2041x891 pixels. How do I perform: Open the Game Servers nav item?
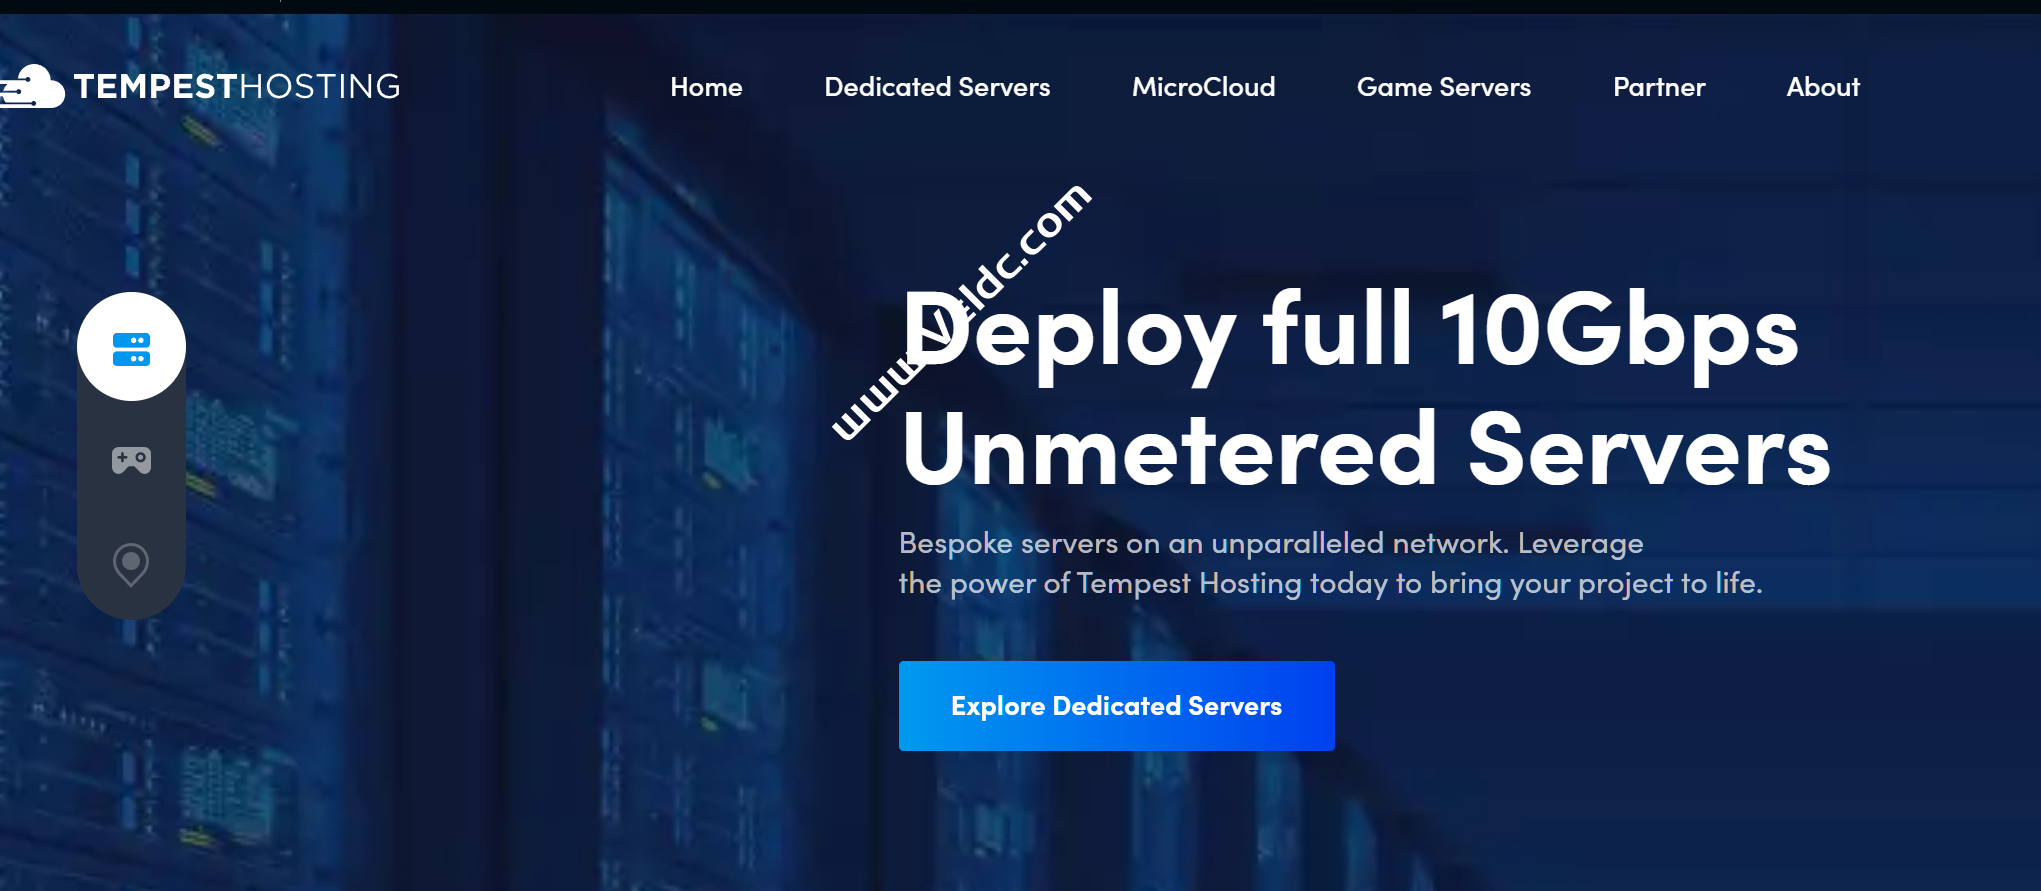[1443, 87]
